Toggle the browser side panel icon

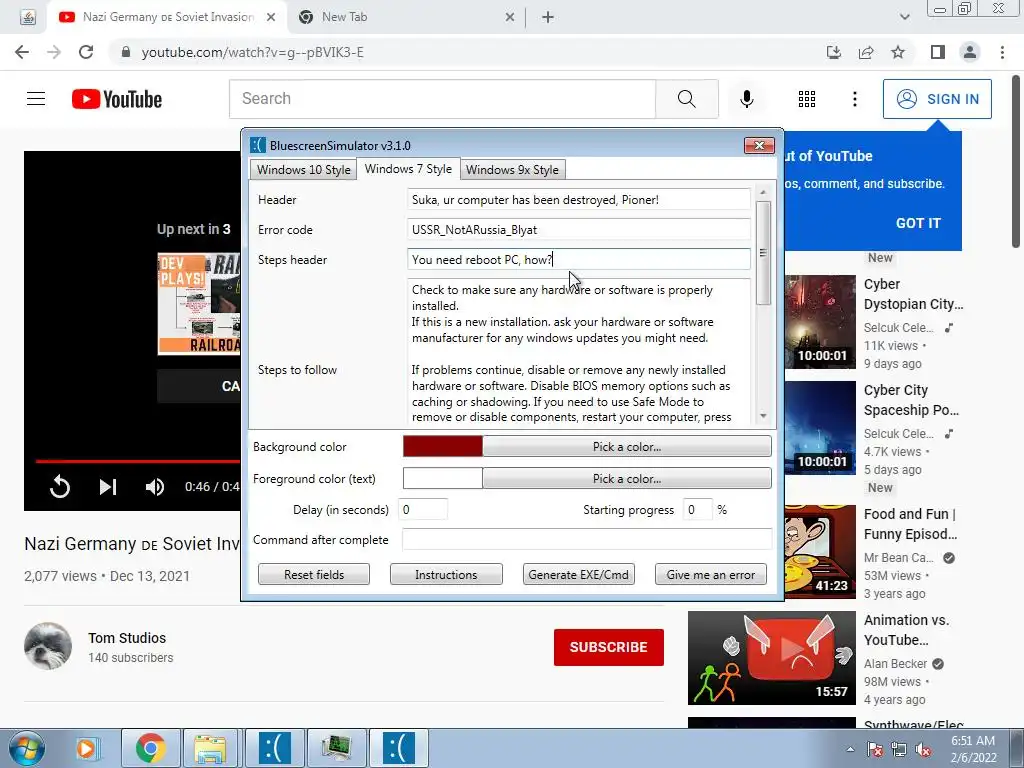click(938, 52)
